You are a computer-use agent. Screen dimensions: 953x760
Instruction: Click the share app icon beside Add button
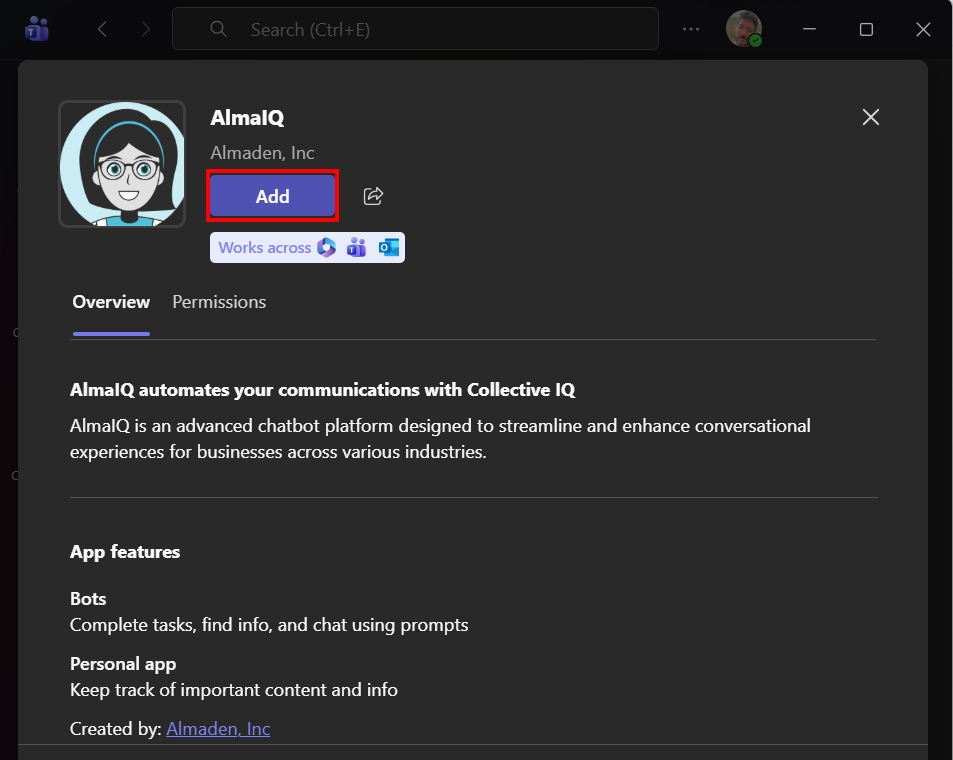pyautogui.click(x=373, y=196)
